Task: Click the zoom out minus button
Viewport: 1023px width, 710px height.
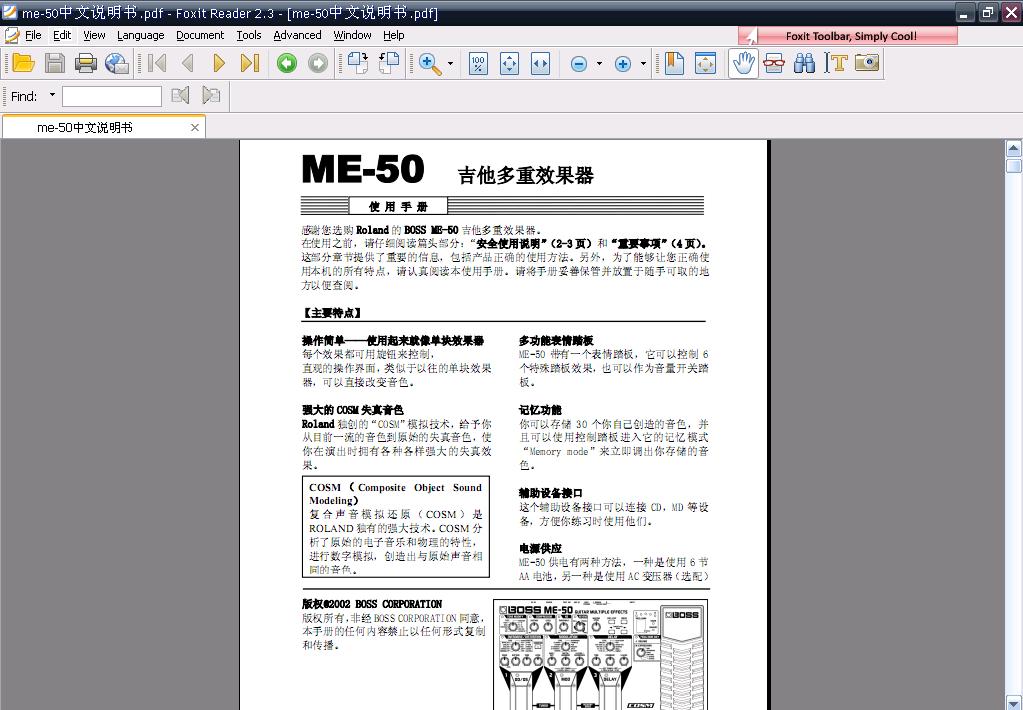Action: 579,64
